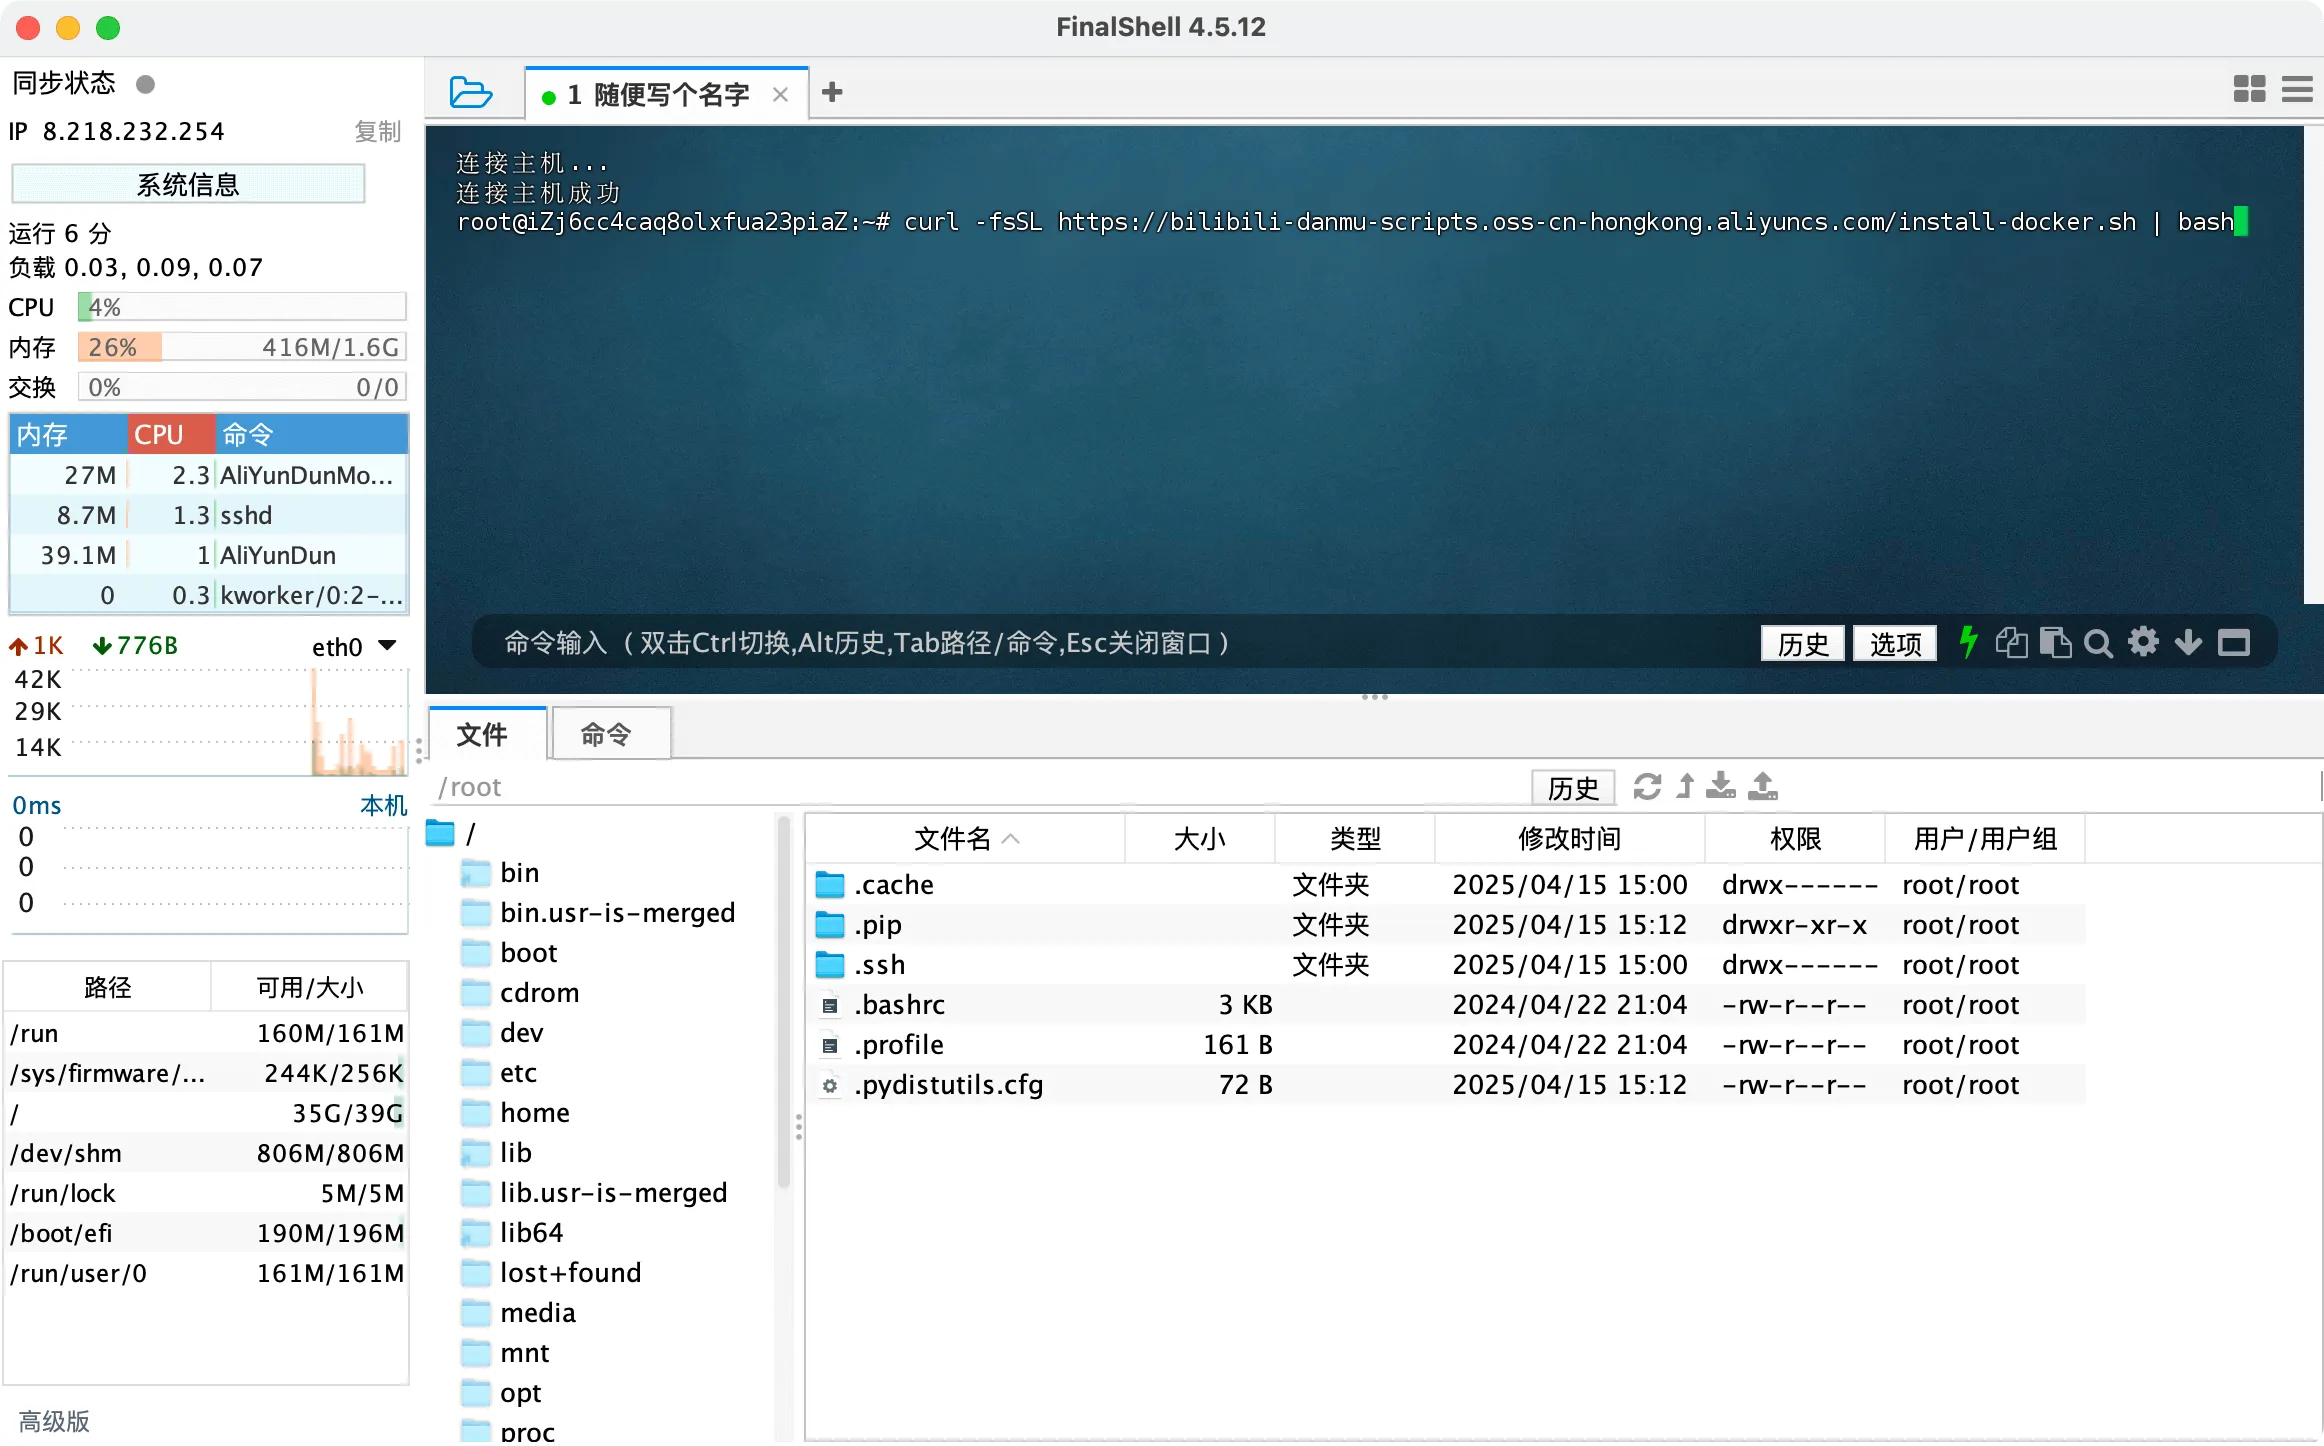Refresh the file list
The width and height of the screenshot is (2324, 1446).
[1647, 787]
